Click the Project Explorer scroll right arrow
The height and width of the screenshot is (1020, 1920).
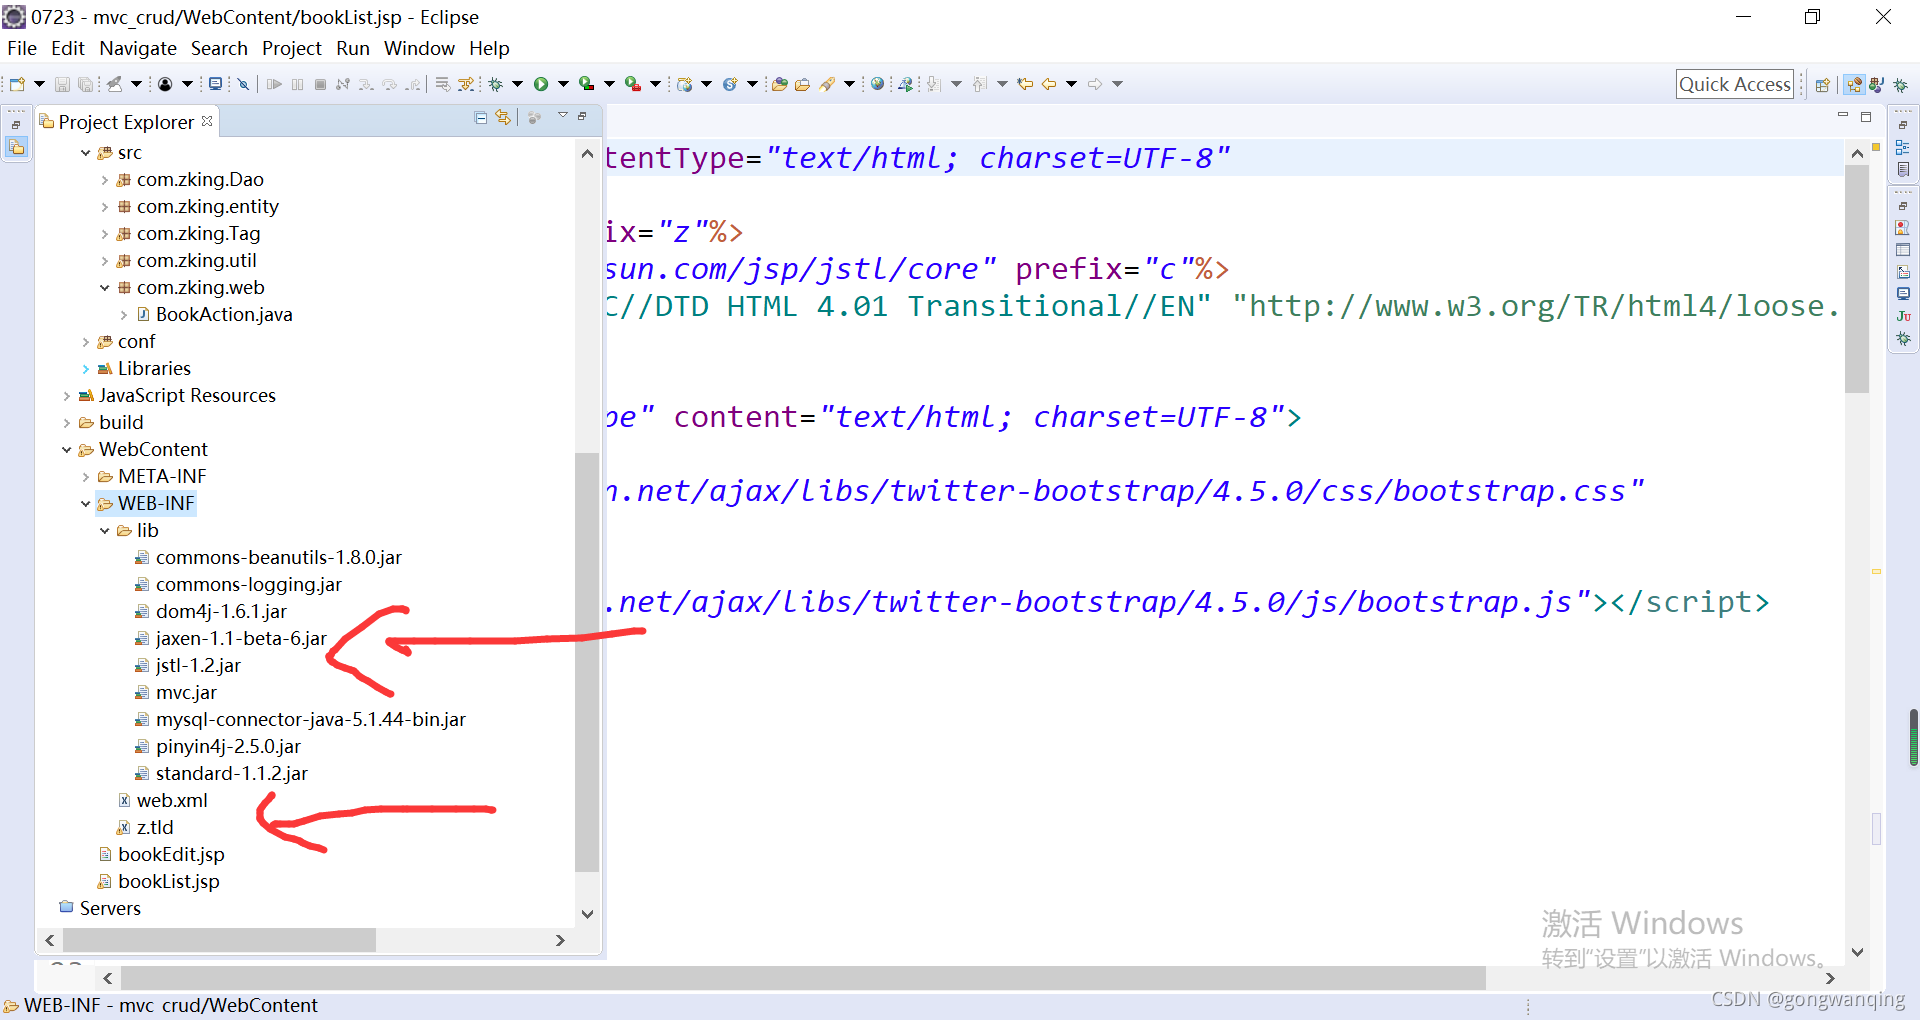[560, 940]
